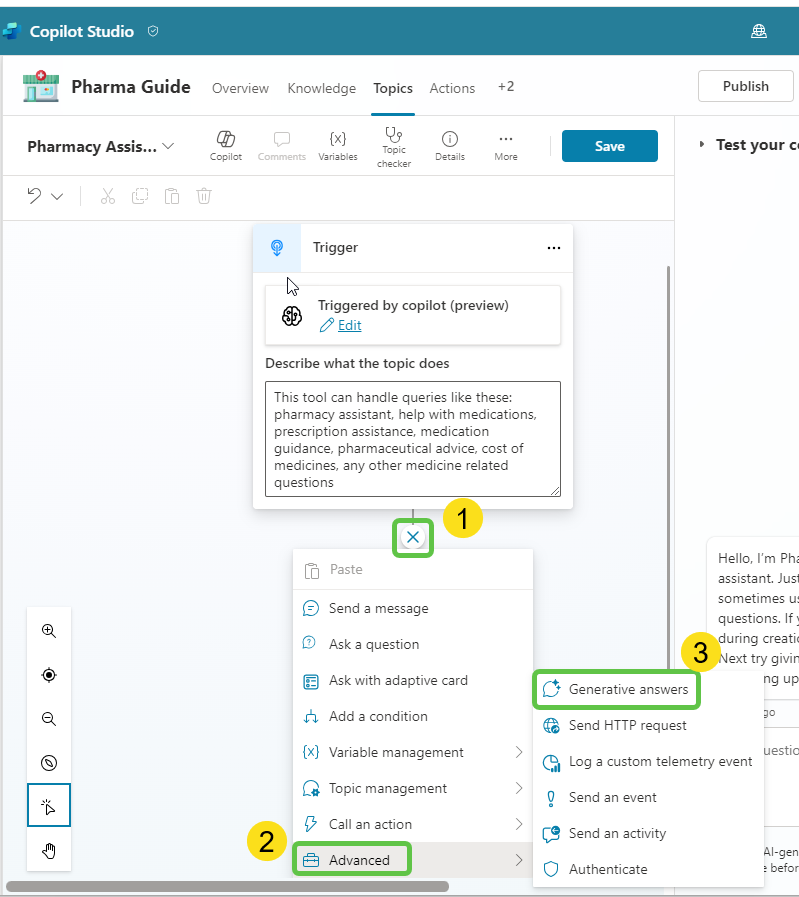Close the add node menu button
The width and height of the screenshot is (799, 897).
click(x=413, y=537)
